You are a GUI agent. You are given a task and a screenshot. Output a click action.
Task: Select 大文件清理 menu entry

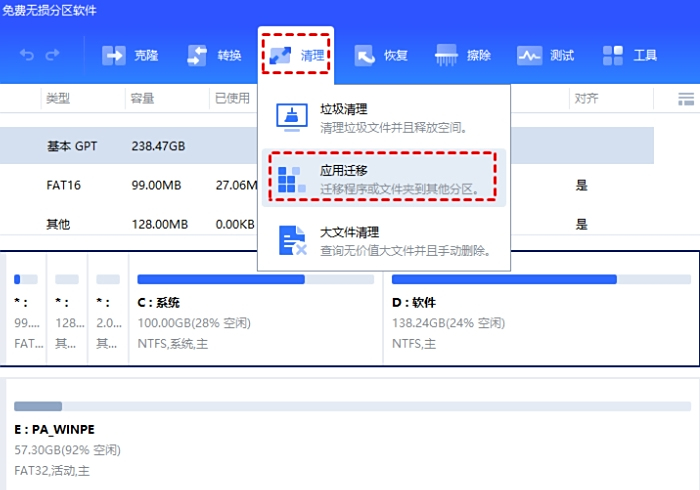384,240
